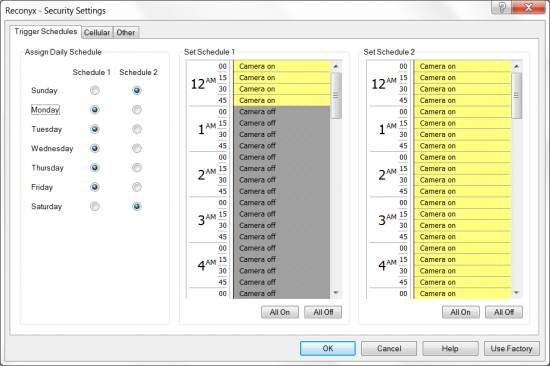550x366 pixels.
Task: Select Schedule 2 for Monday
Action: tap(137, 110)
